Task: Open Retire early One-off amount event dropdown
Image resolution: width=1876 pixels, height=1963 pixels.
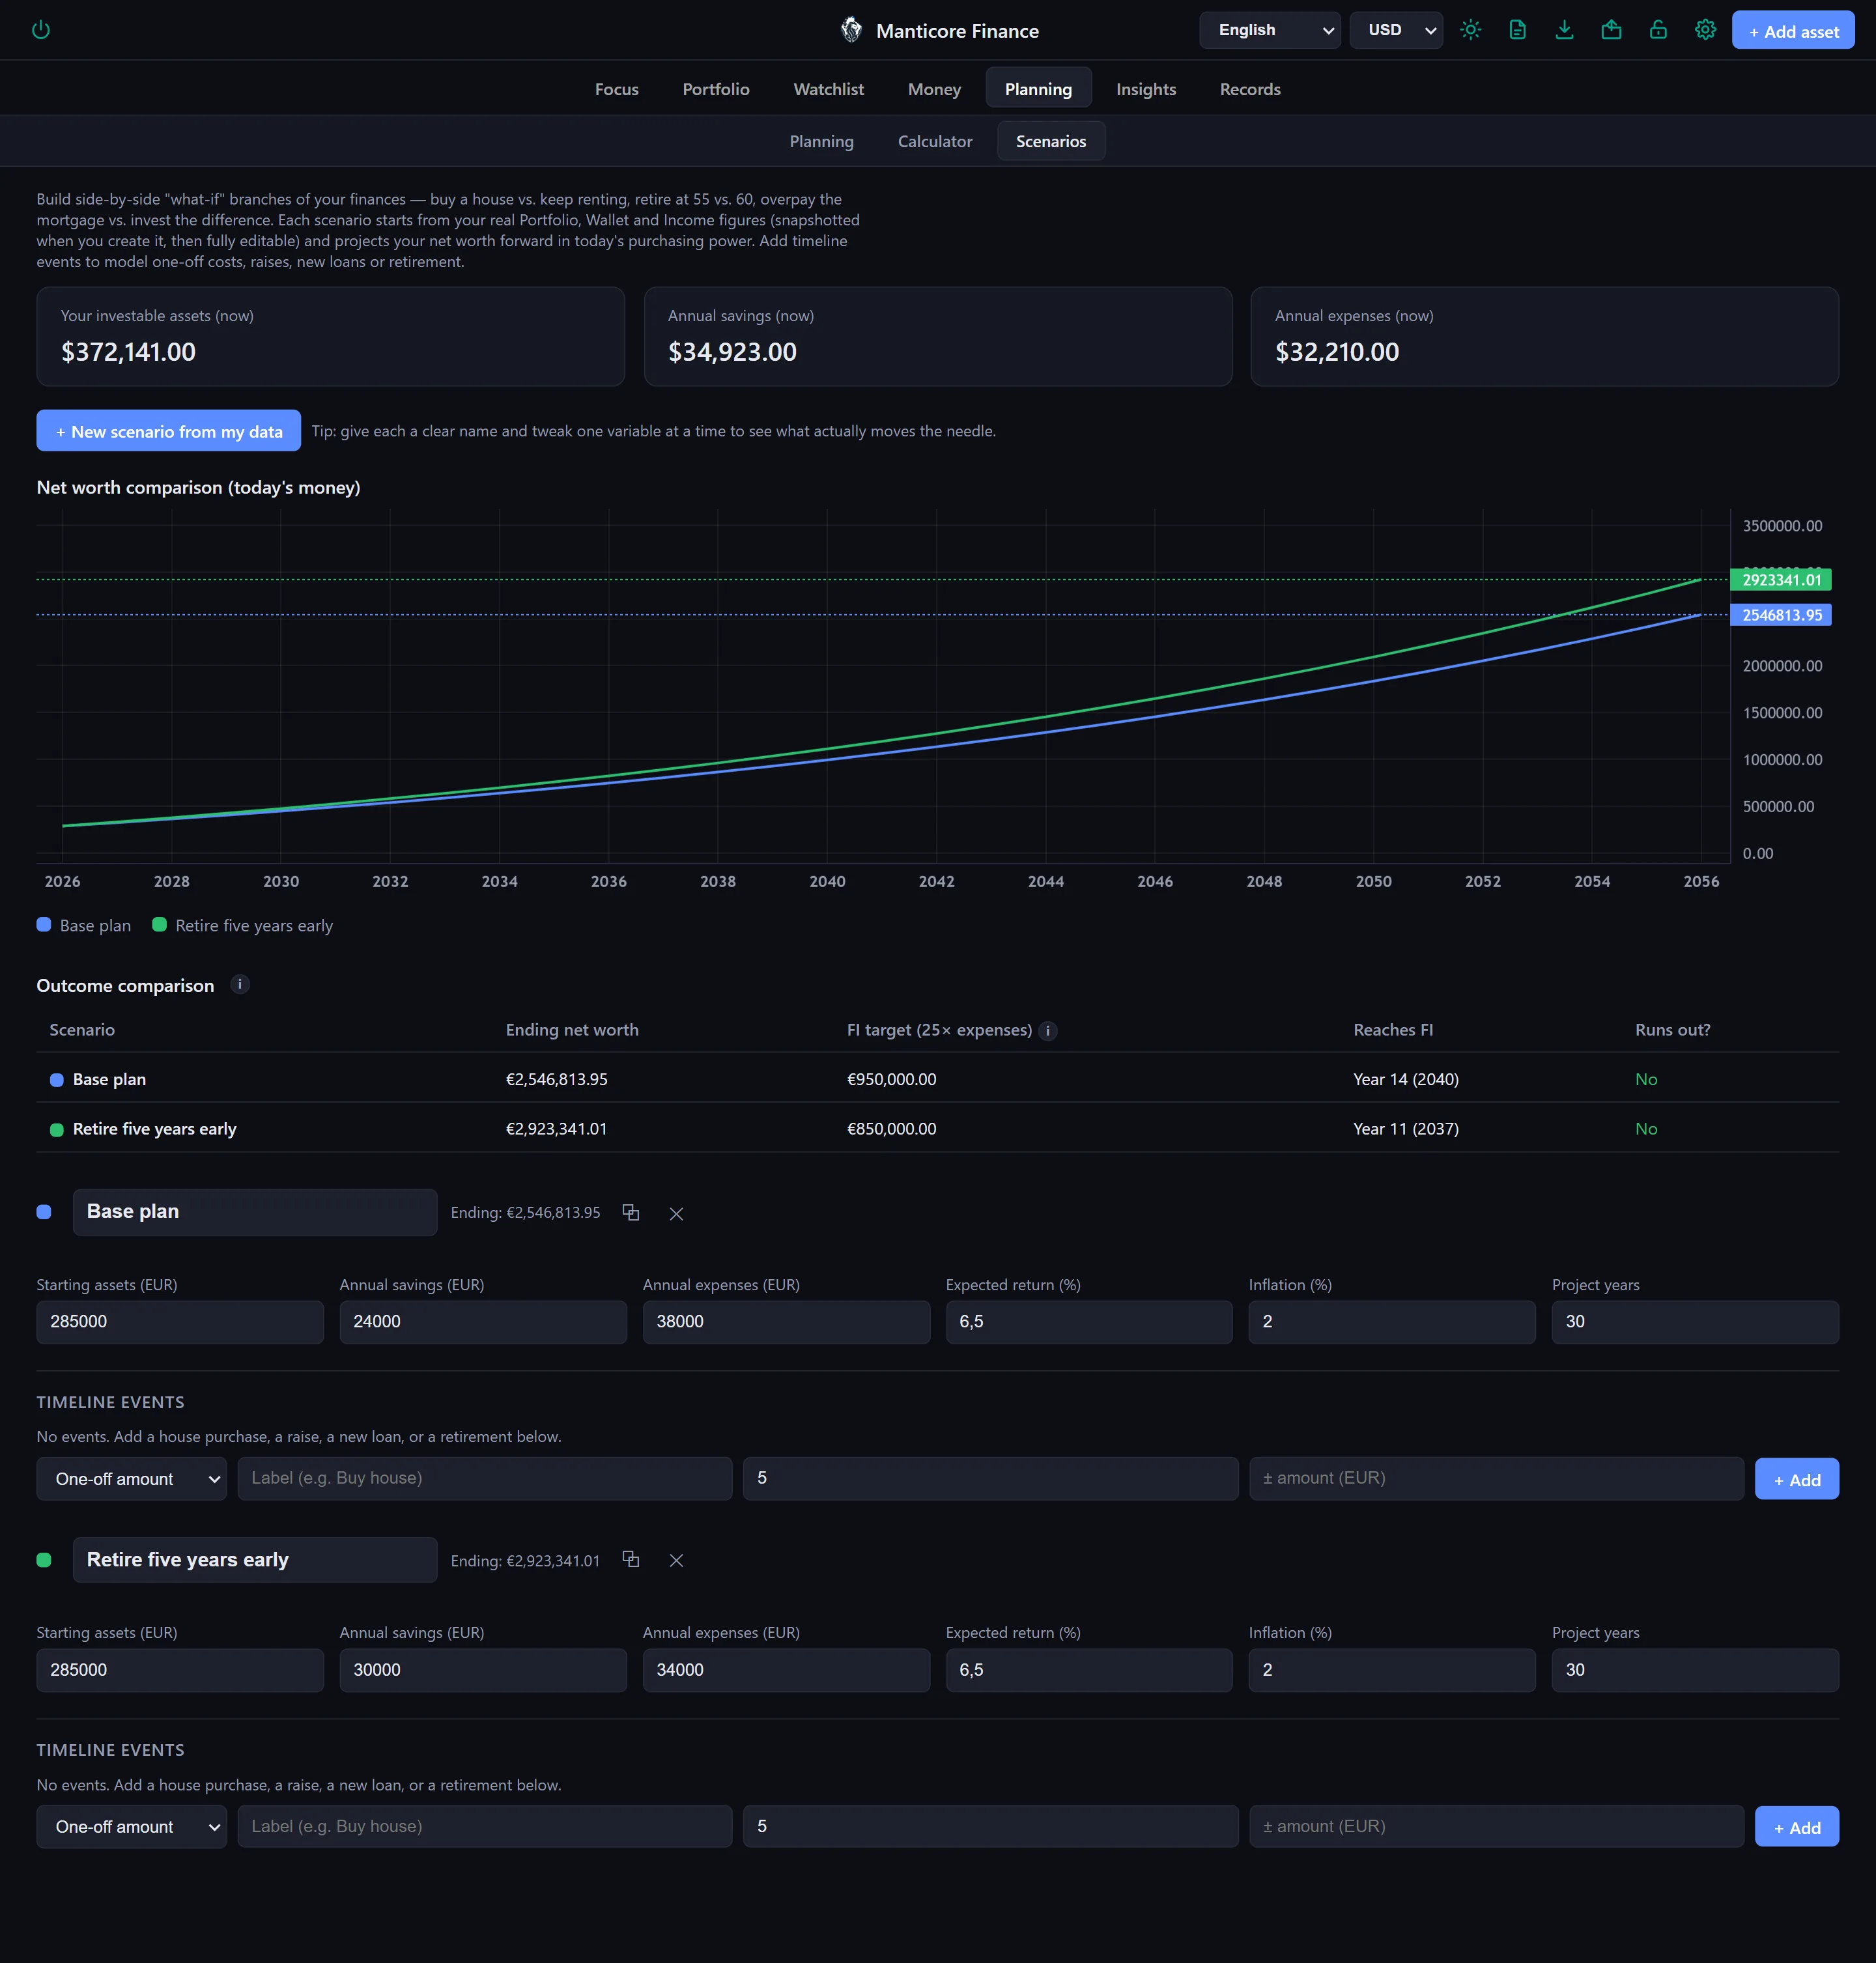Action: point(131,1826)
